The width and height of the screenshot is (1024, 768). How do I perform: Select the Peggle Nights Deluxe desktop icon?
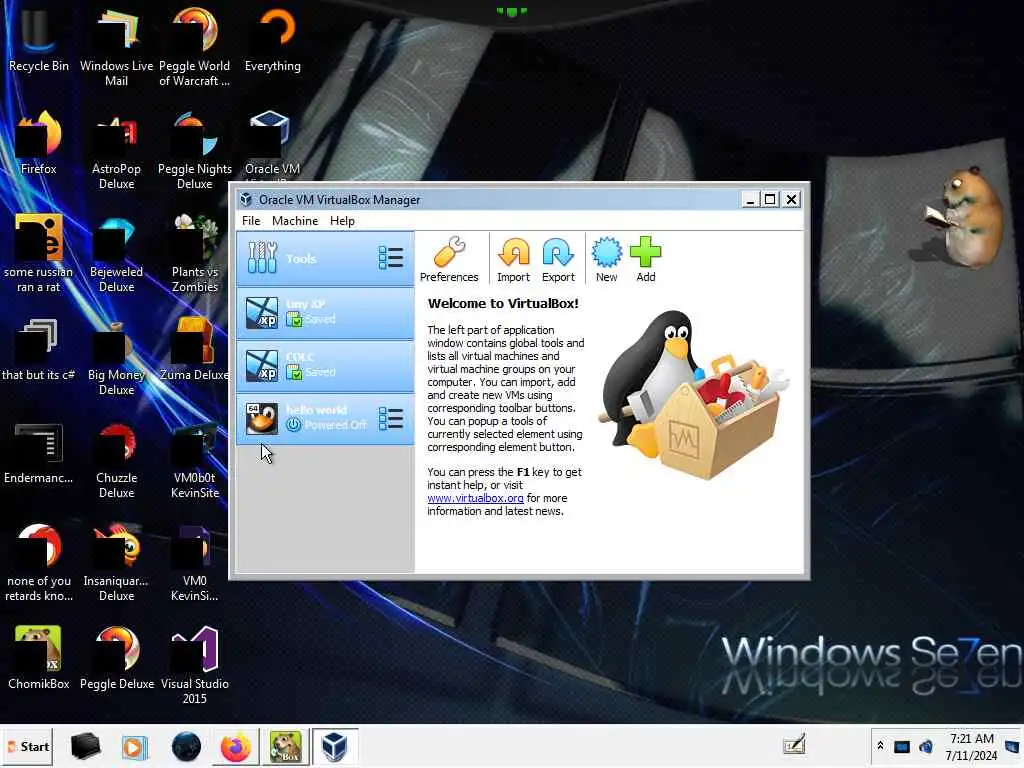tap(195, 151)
